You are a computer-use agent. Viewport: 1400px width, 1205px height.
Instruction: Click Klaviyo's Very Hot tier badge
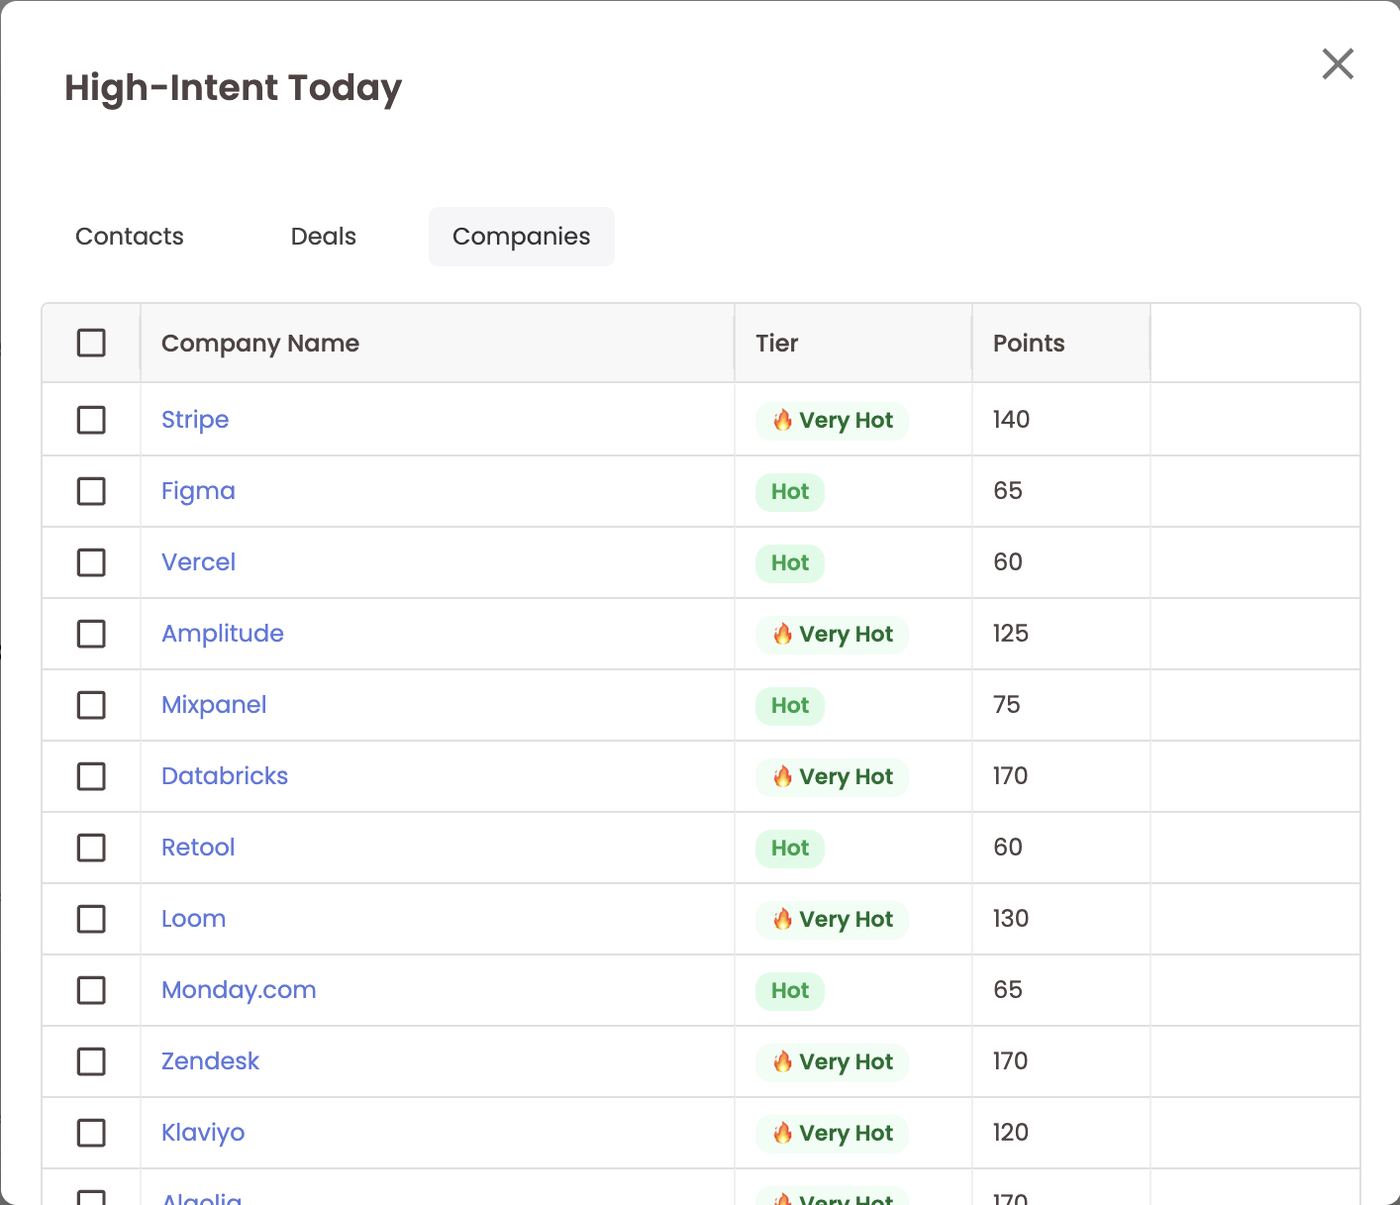point(832,1133)
